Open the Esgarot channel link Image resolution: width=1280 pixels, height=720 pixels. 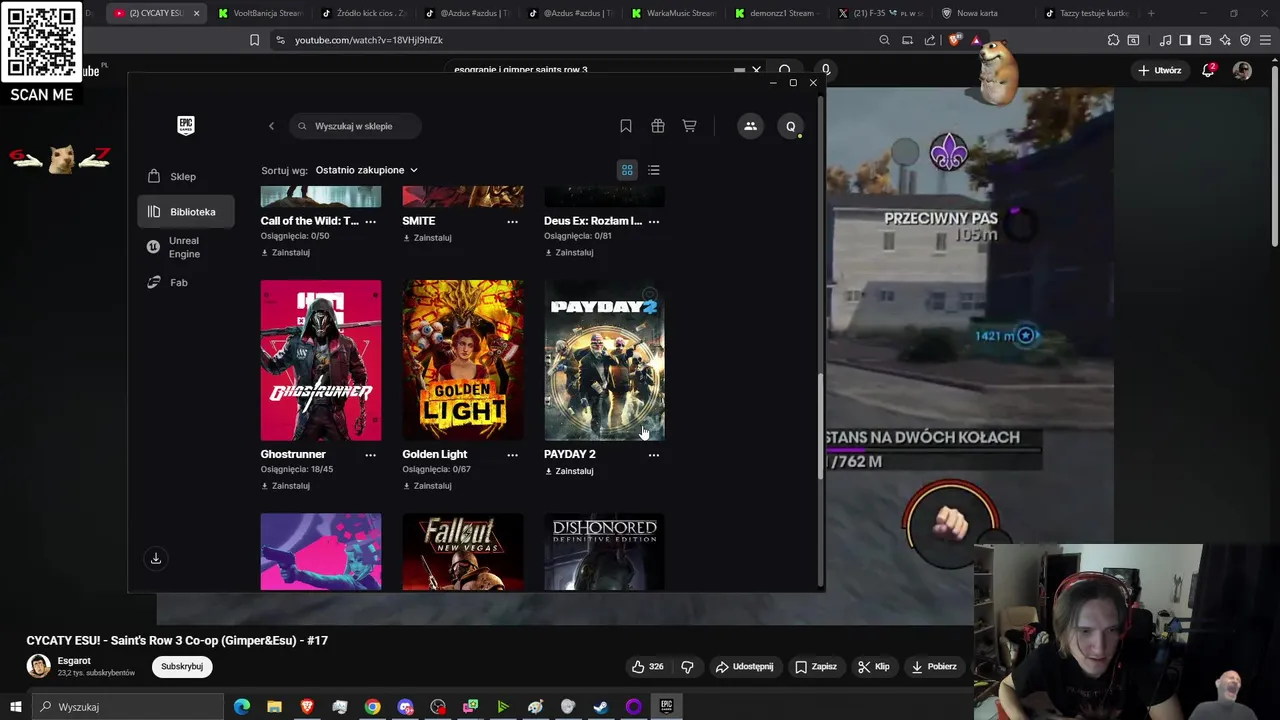[x=74, y=661]
